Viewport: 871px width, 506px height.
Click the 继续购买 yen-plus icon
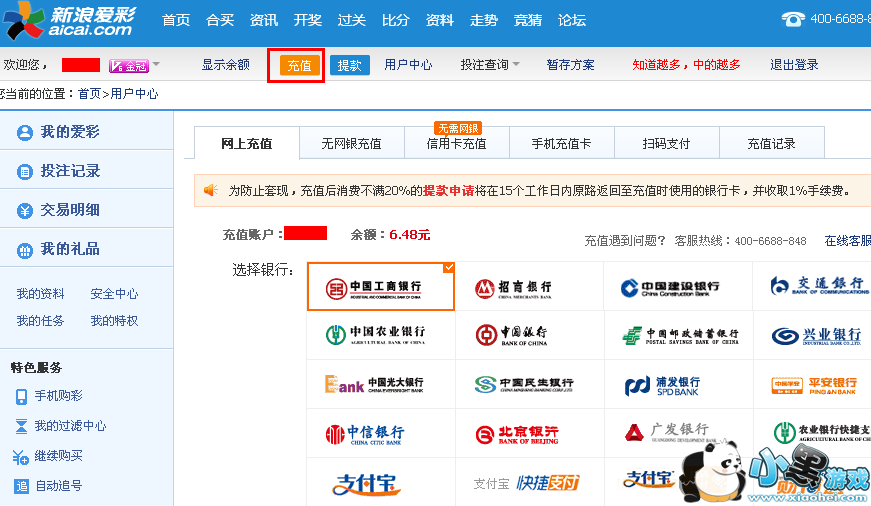tap(21, 457)
